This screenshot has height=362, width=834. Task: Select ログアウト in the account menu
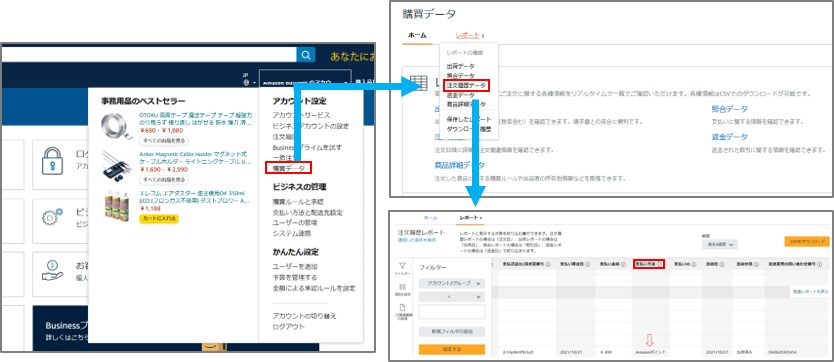[288, 326]
